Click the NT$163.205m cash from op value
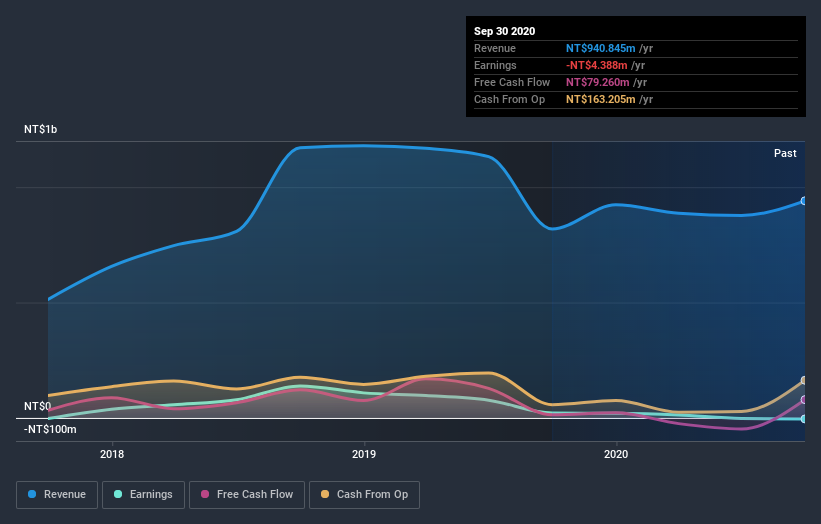The height and width of the screenshot is (524, 821). [601, 99]
